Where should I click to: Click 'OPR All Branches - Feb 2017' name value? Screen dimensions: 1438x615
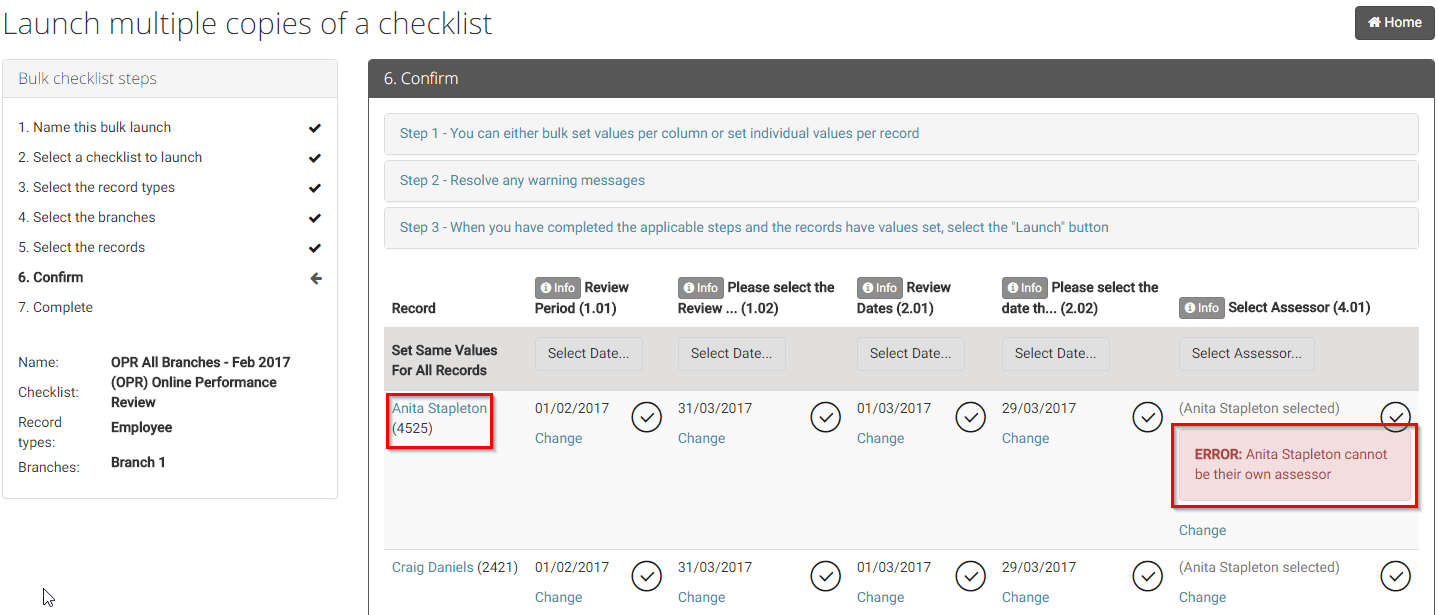click(x=201, y=362)
